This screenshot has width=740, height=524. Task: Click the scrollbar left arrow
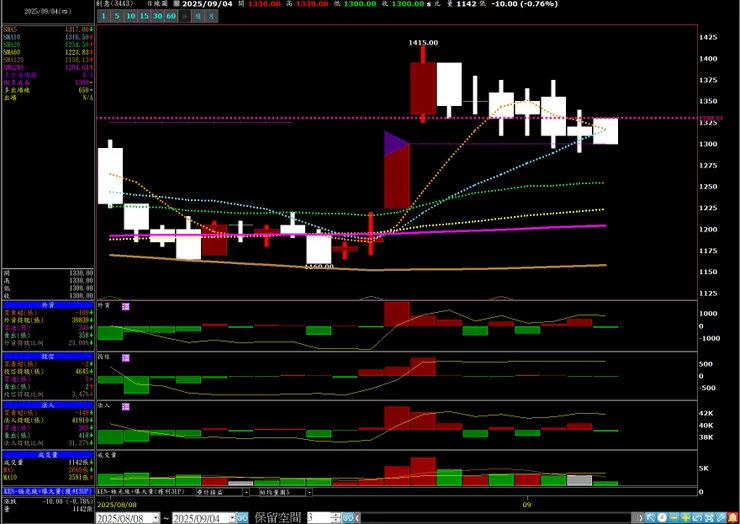(x=358, y=518)
